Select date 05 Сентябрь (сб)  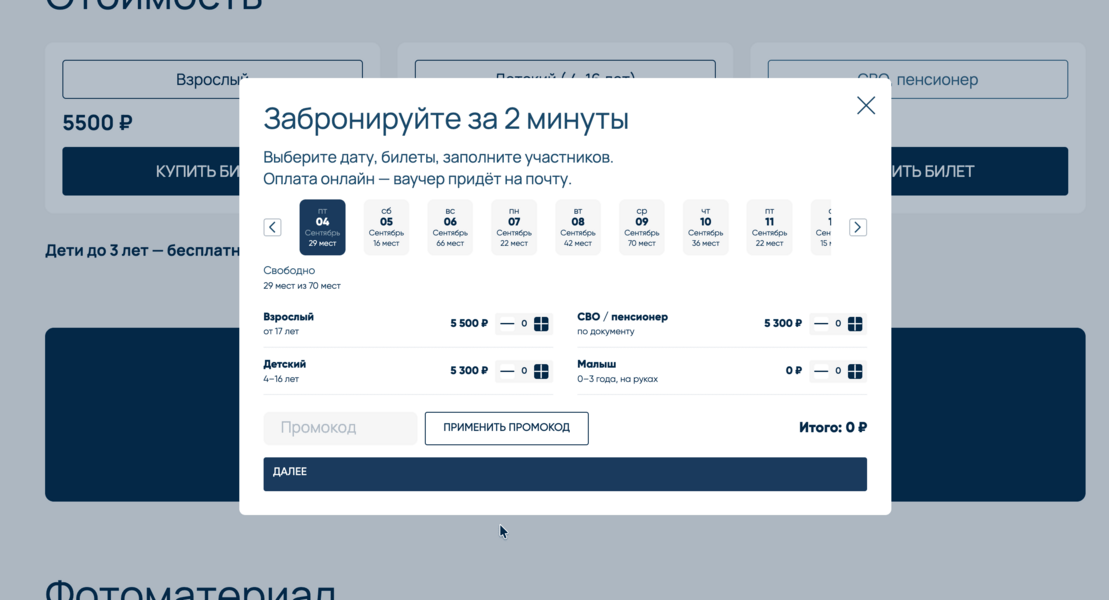click(386, 227)
